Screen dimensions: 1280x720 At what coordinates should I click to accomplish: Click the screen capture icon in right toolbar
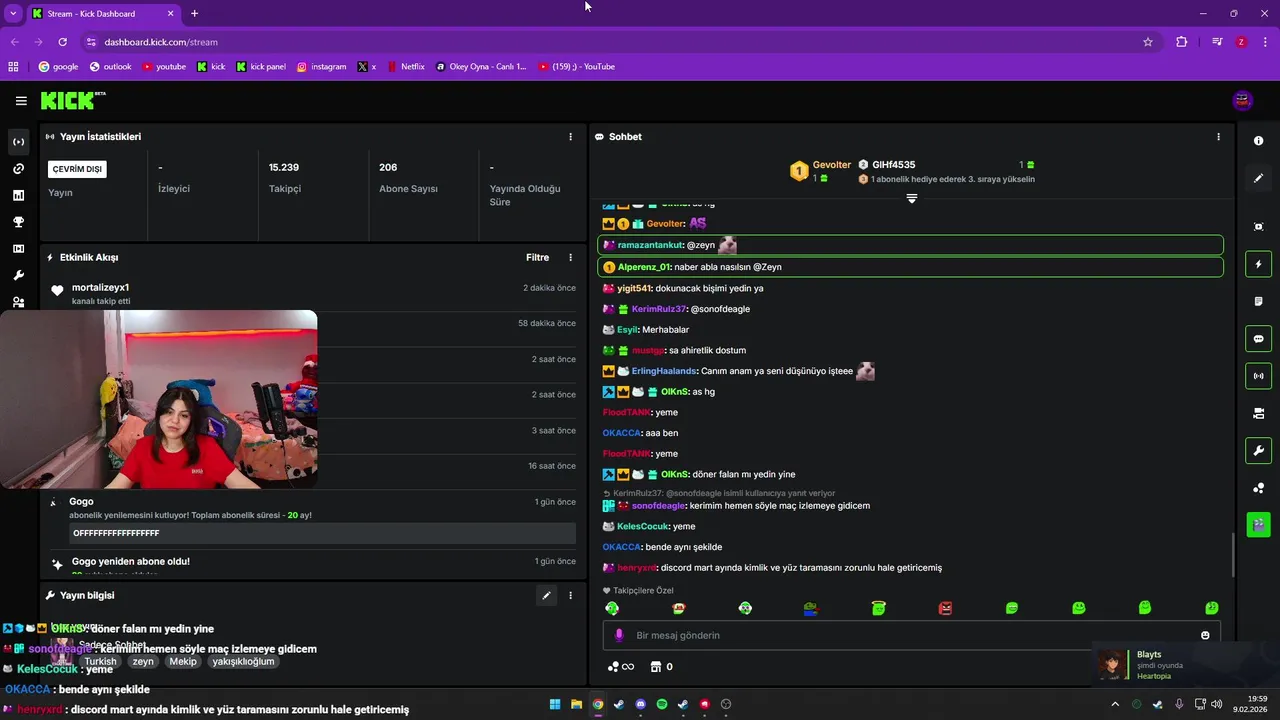point(1259,227)
